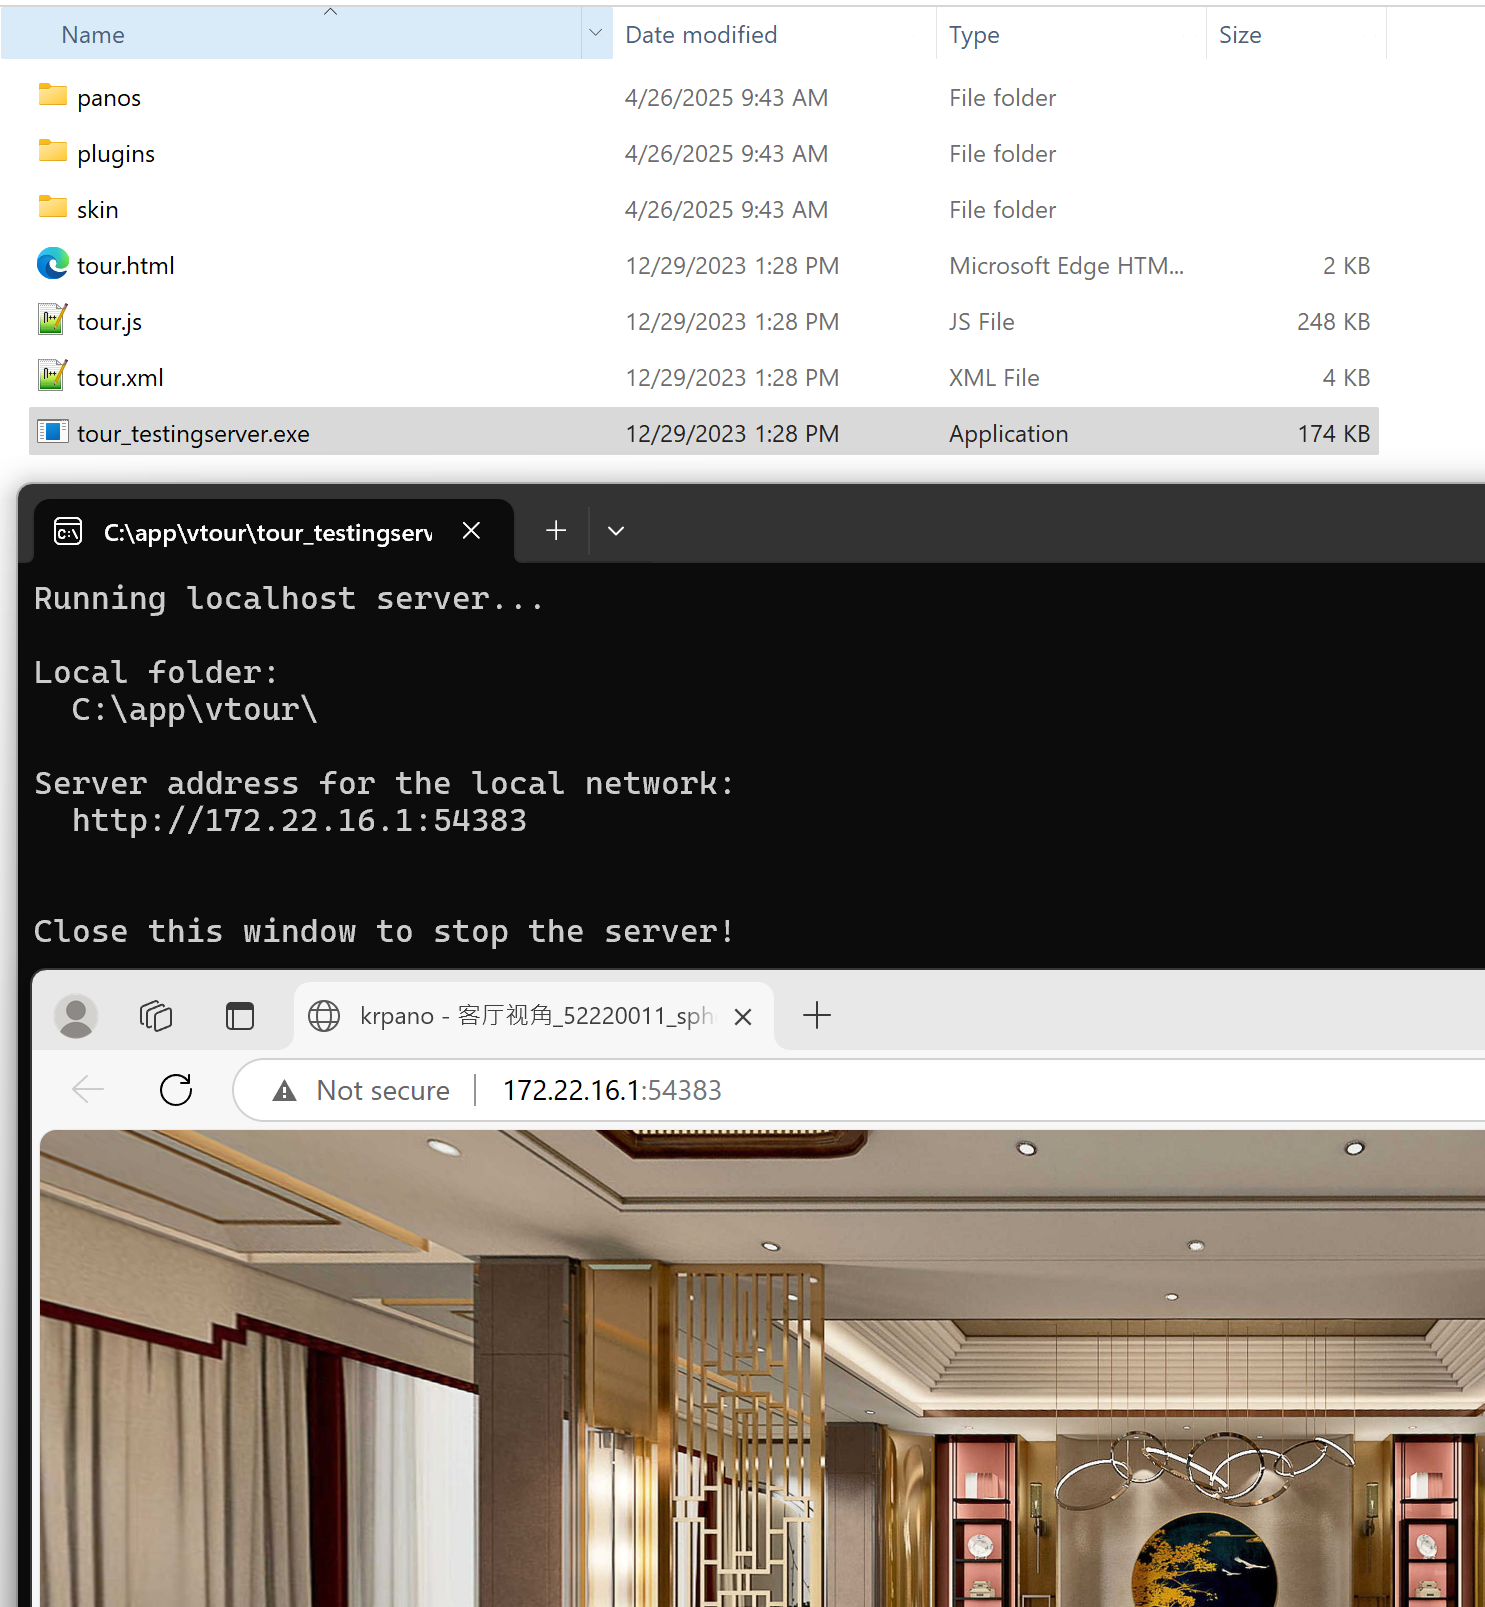1485x1607 pixels.
Task: Close the tour_testingserver terminal tab
Action: 472,531
